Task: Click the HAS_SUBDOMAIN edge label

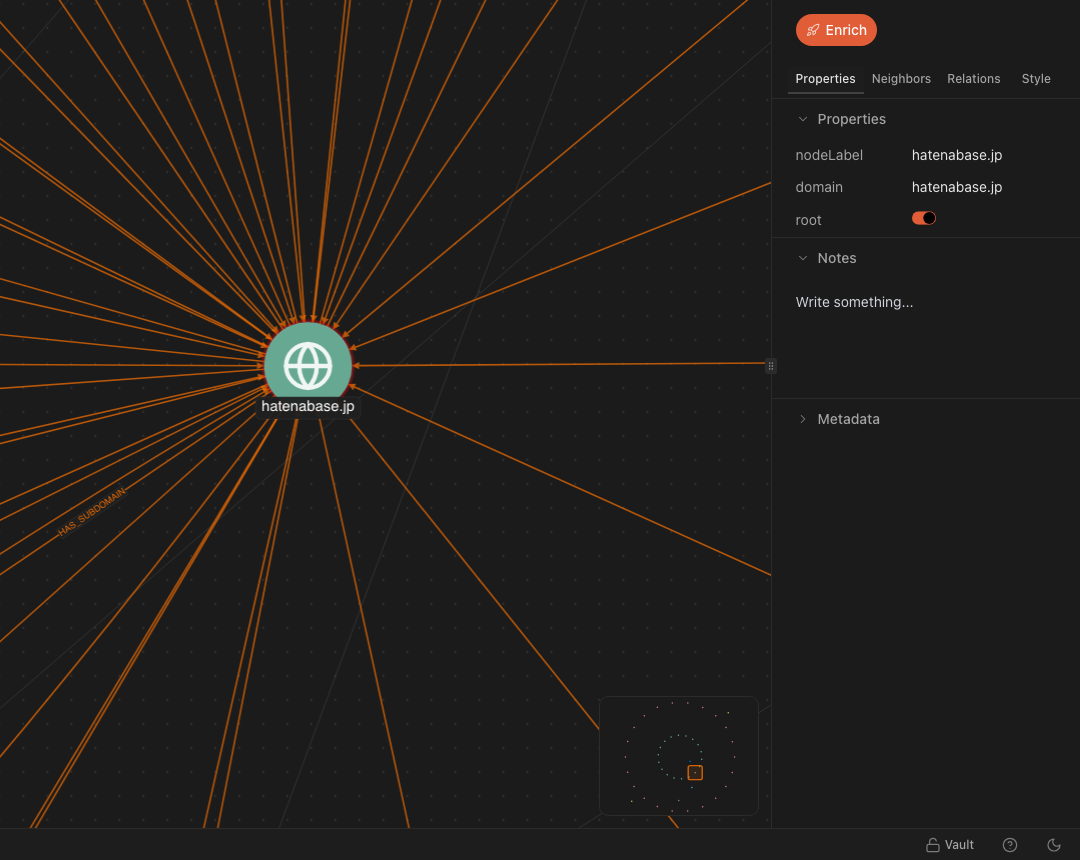Action: (92, 512)
